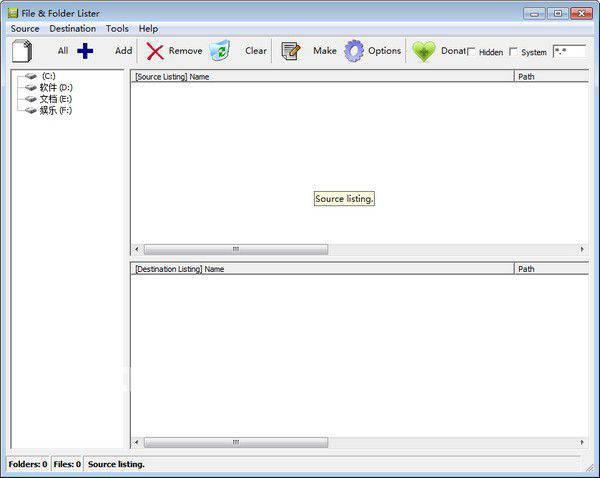
Task: Click the E: drive icon
Action: point(31,99)
